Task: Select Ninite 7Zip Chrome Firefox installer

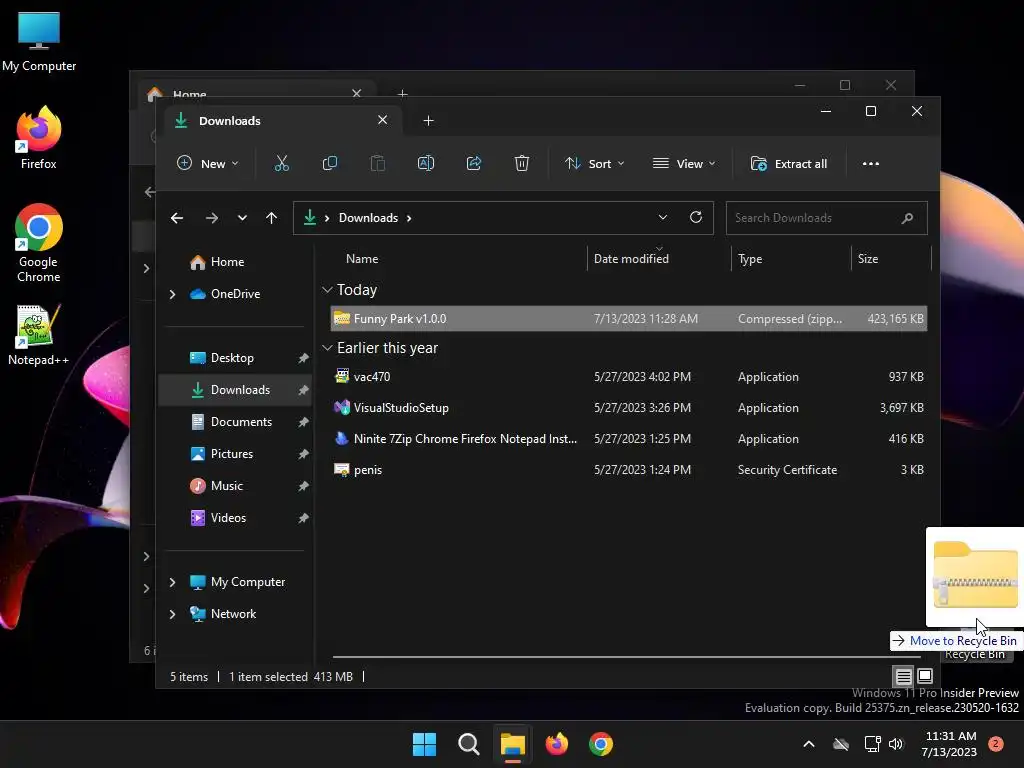Action: (x=629, y=439)
